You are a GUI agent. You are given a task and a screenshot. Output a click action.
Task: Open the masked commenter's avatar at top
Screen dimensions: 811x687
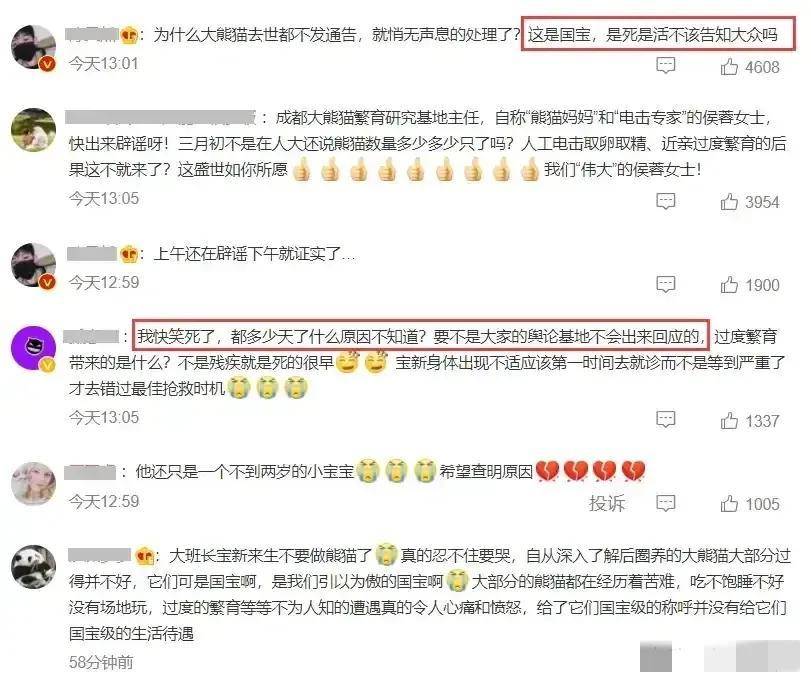(34, 47)
